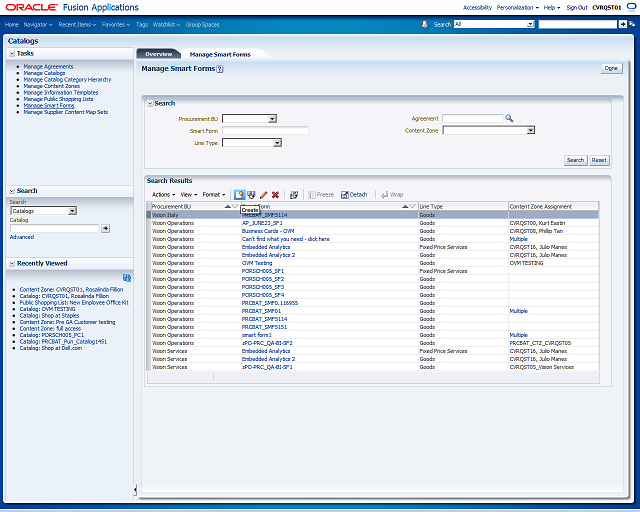Image resolution: width=640 pixels, height=512 pixels.
Task: Sort Procurement BU column ascending
Action: click(x=228, y=207)
